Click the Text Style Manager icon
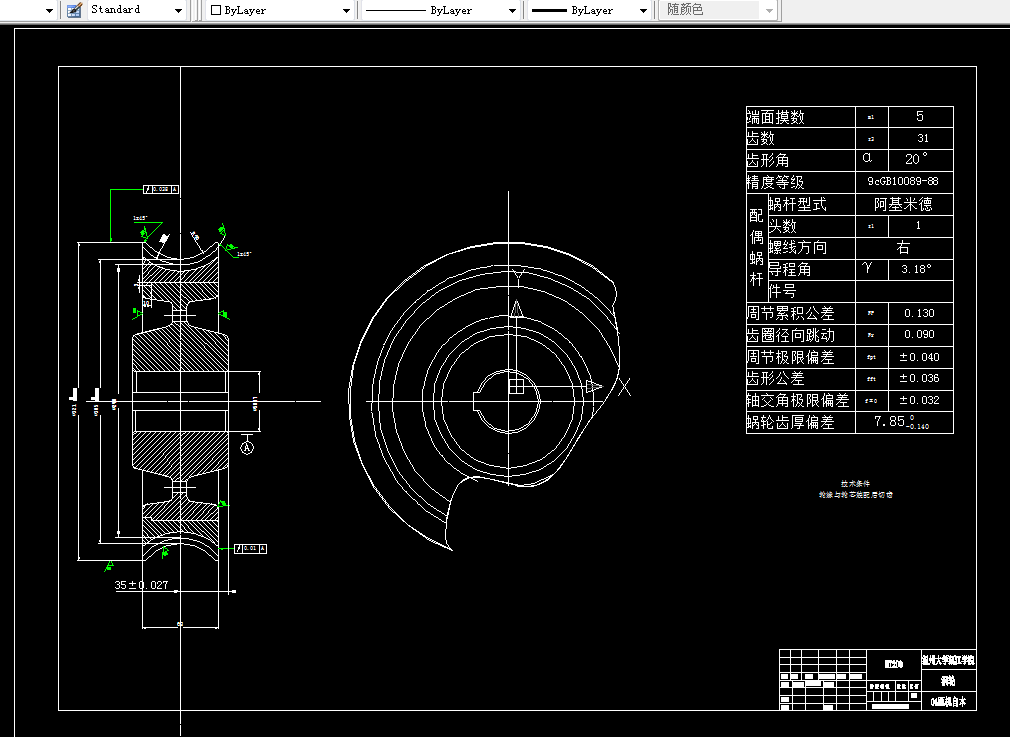Image resolution: width=1010 pixels, height=737 pixels. tap(74, 10)
